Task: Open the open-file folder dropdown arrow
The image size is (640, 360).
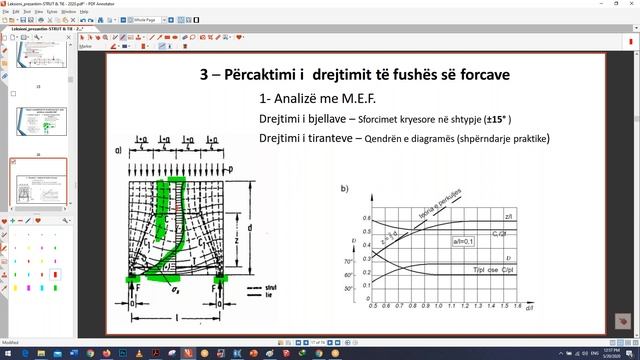Action: pos(17,20)
